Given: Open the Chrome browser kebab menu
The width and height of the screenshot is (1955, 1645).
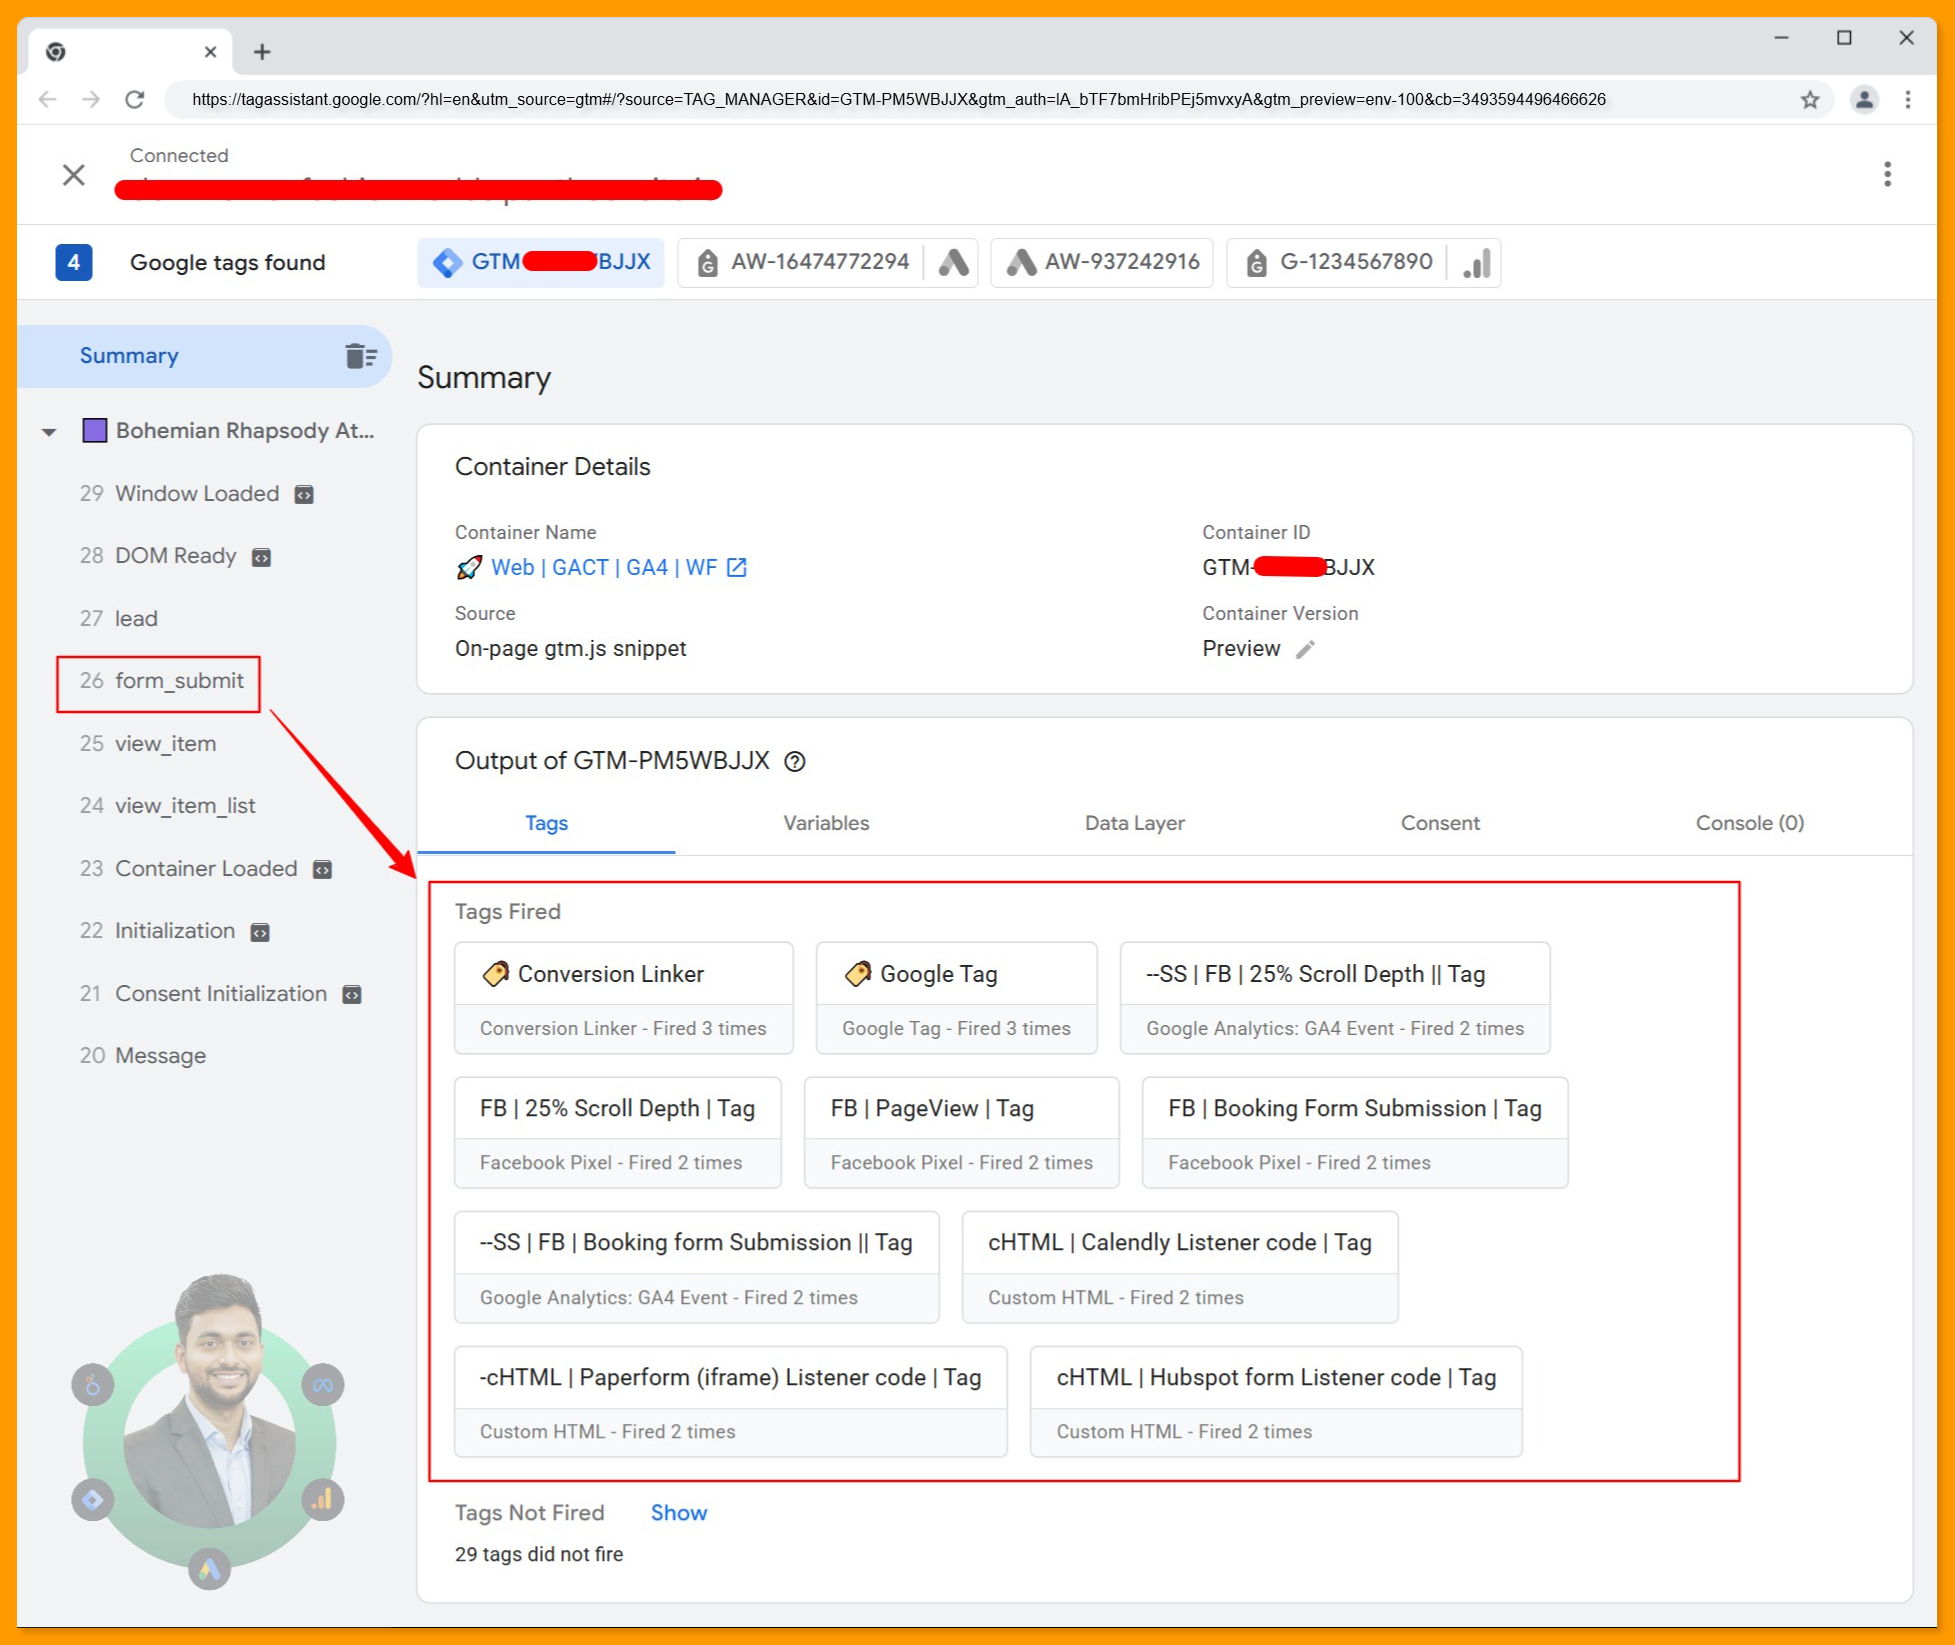Looking at the screenshot, I should pos(1908,99).
